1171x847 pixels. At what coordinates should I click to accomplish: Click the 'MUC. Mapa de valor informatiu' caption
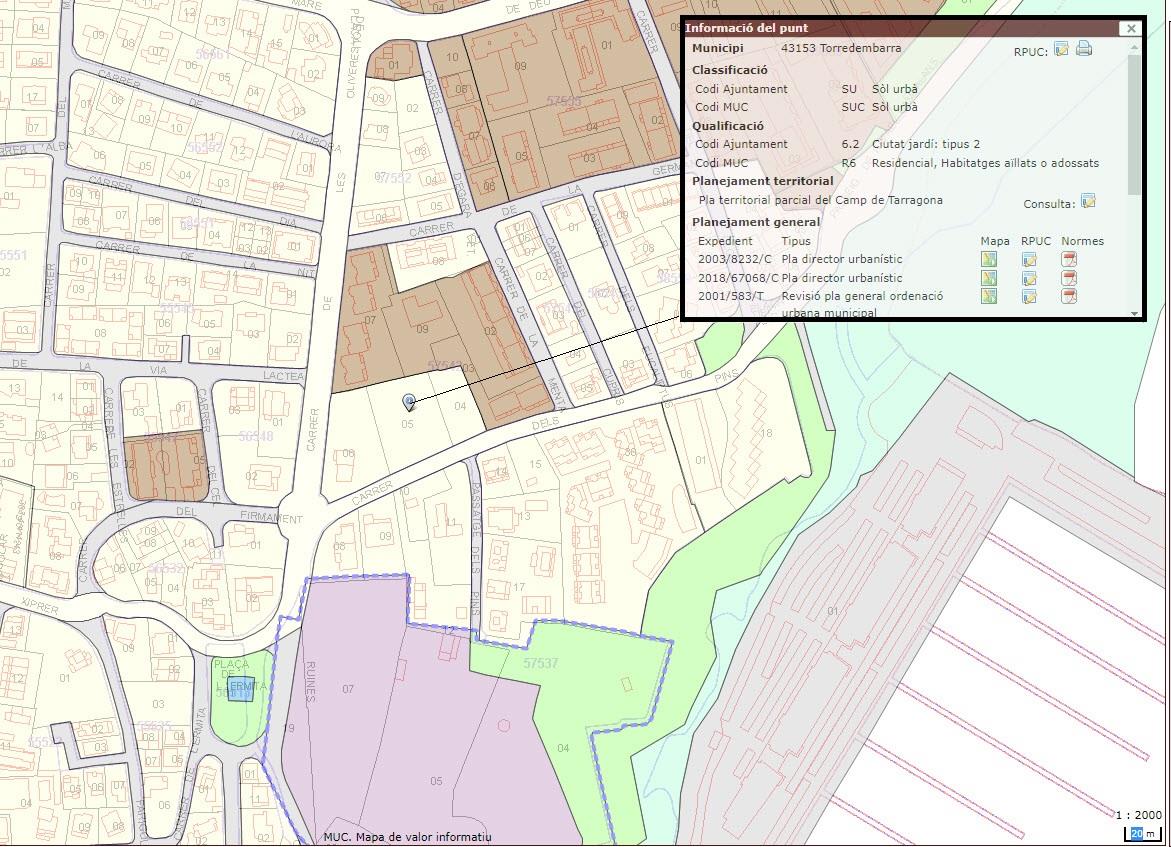click(x=408, y=837)
